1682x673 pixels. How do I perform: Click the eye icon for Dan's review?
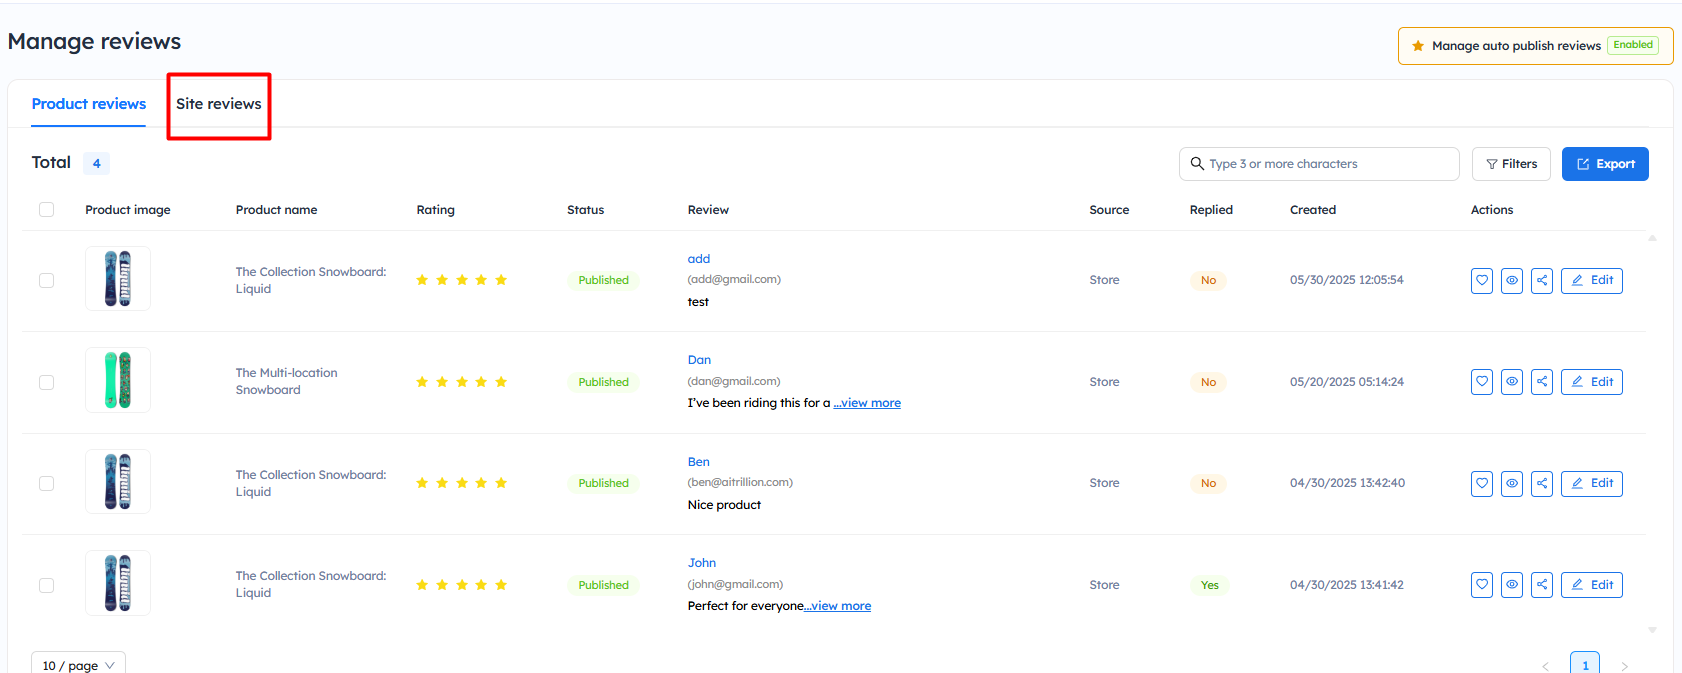(1512, 382)
